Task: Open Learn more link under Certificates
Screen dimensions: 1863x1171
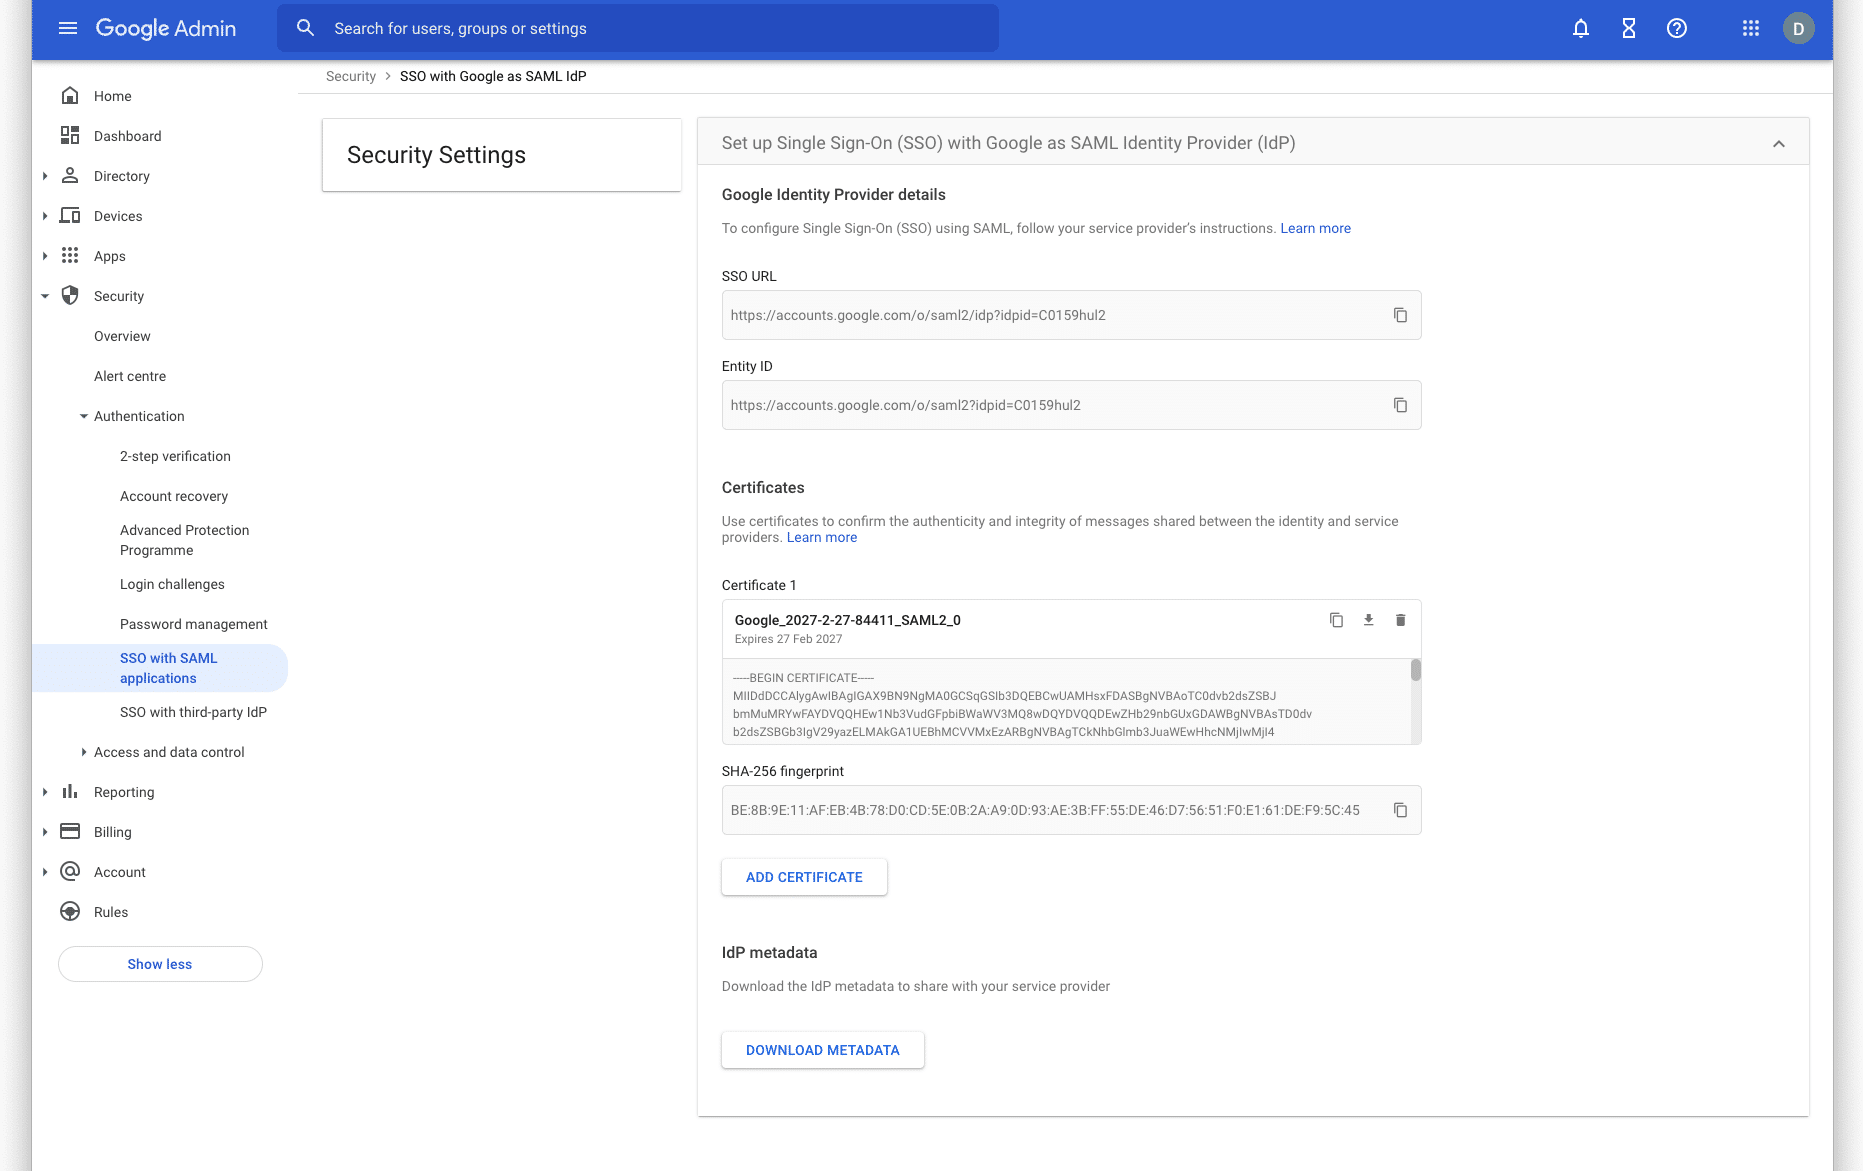Action: (821, 537)
